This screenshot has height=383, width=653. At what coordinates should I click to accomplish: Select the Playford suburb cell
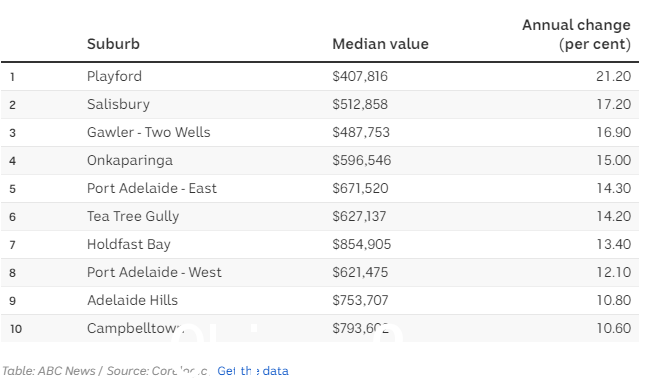tap(114, 76)
